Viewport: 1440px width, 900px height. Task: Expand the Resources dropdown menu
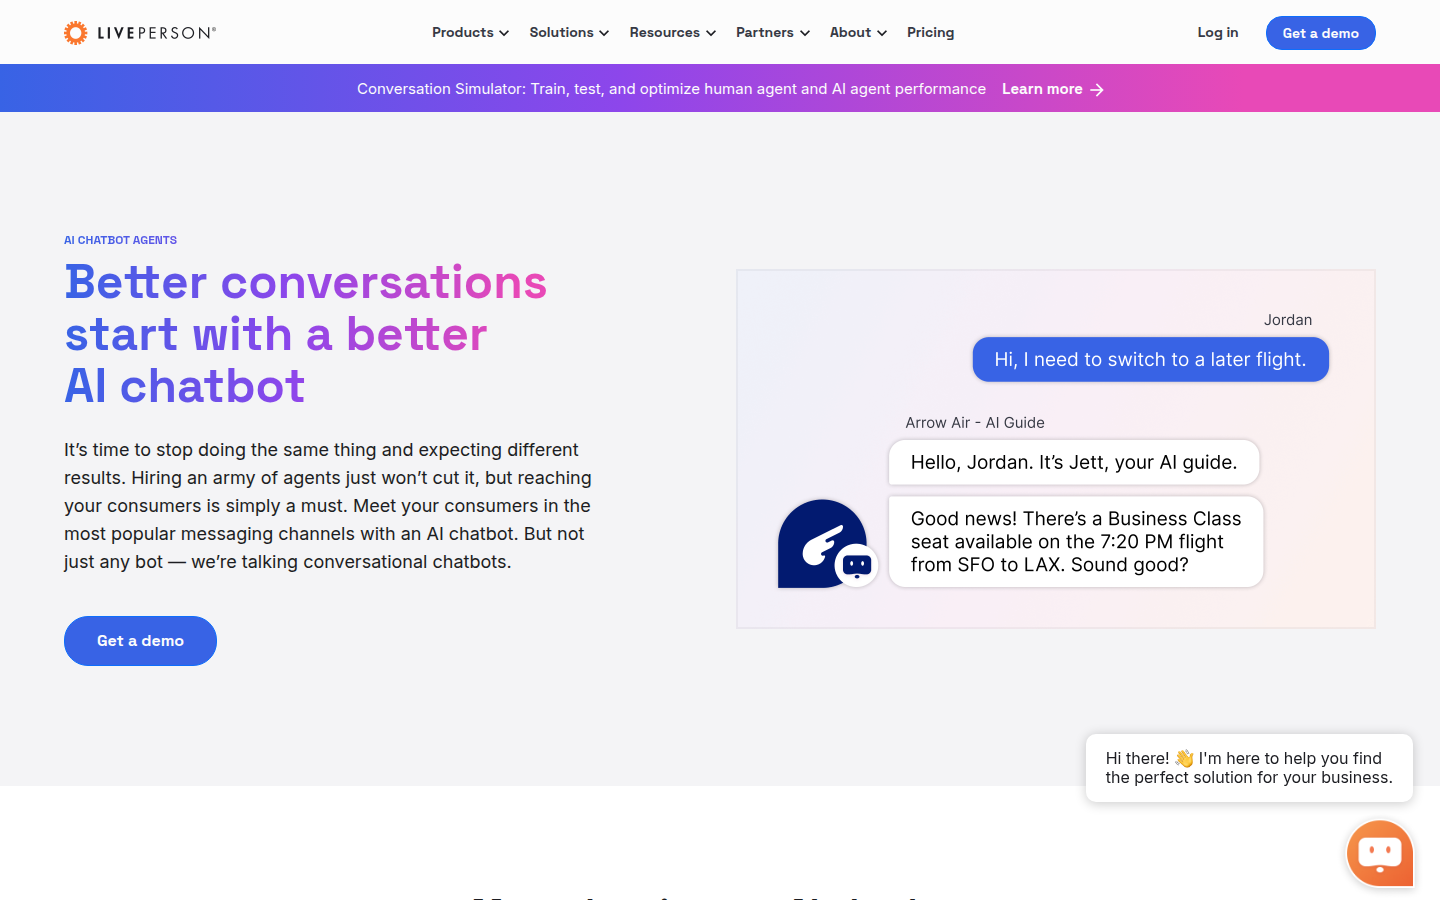[672, 33]
